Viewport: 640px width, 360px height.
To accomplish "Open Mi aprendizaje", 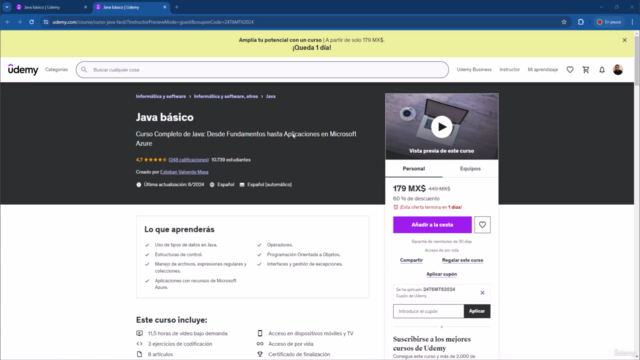I will pos(542,70).
